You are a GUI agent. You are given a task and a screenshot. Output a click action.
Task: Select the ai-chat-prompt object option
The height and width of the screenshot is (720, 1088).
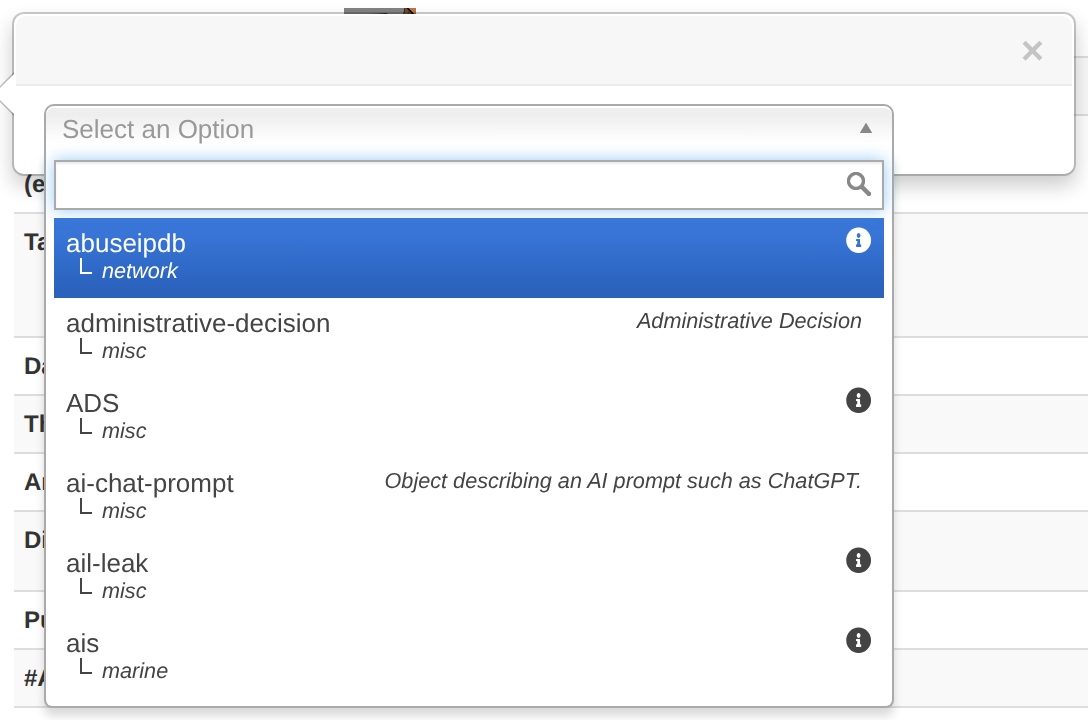tap(468, 497)
